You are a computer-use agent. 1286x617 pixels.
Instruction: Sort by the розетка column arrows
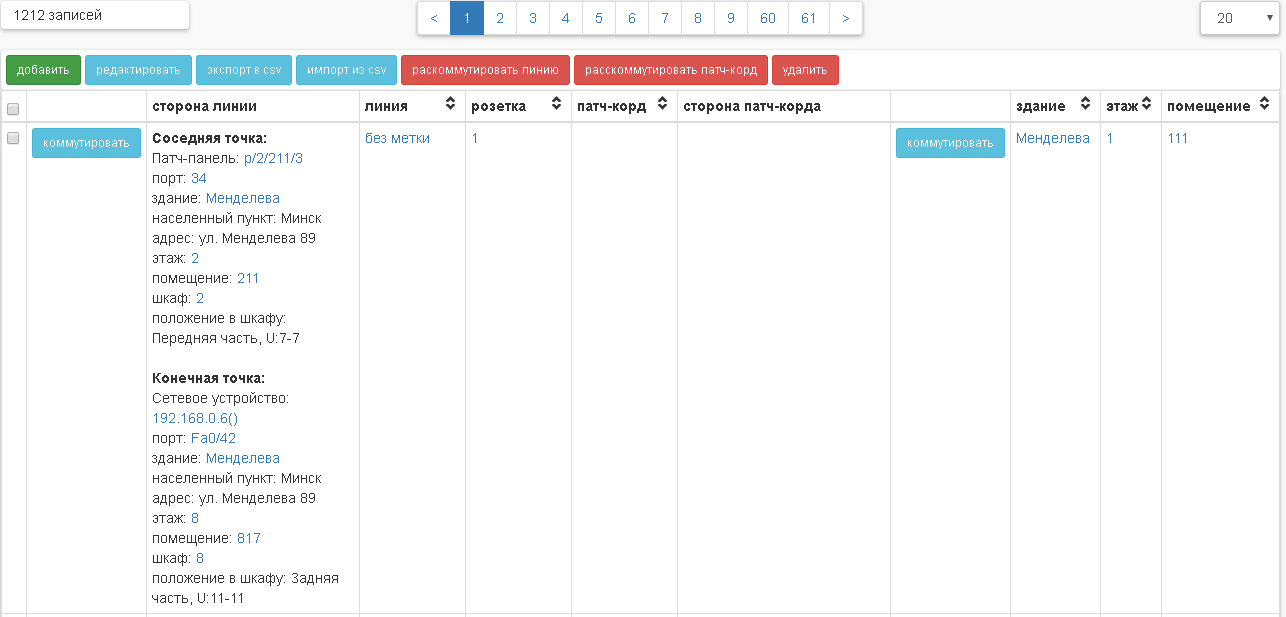click(556, 105)
